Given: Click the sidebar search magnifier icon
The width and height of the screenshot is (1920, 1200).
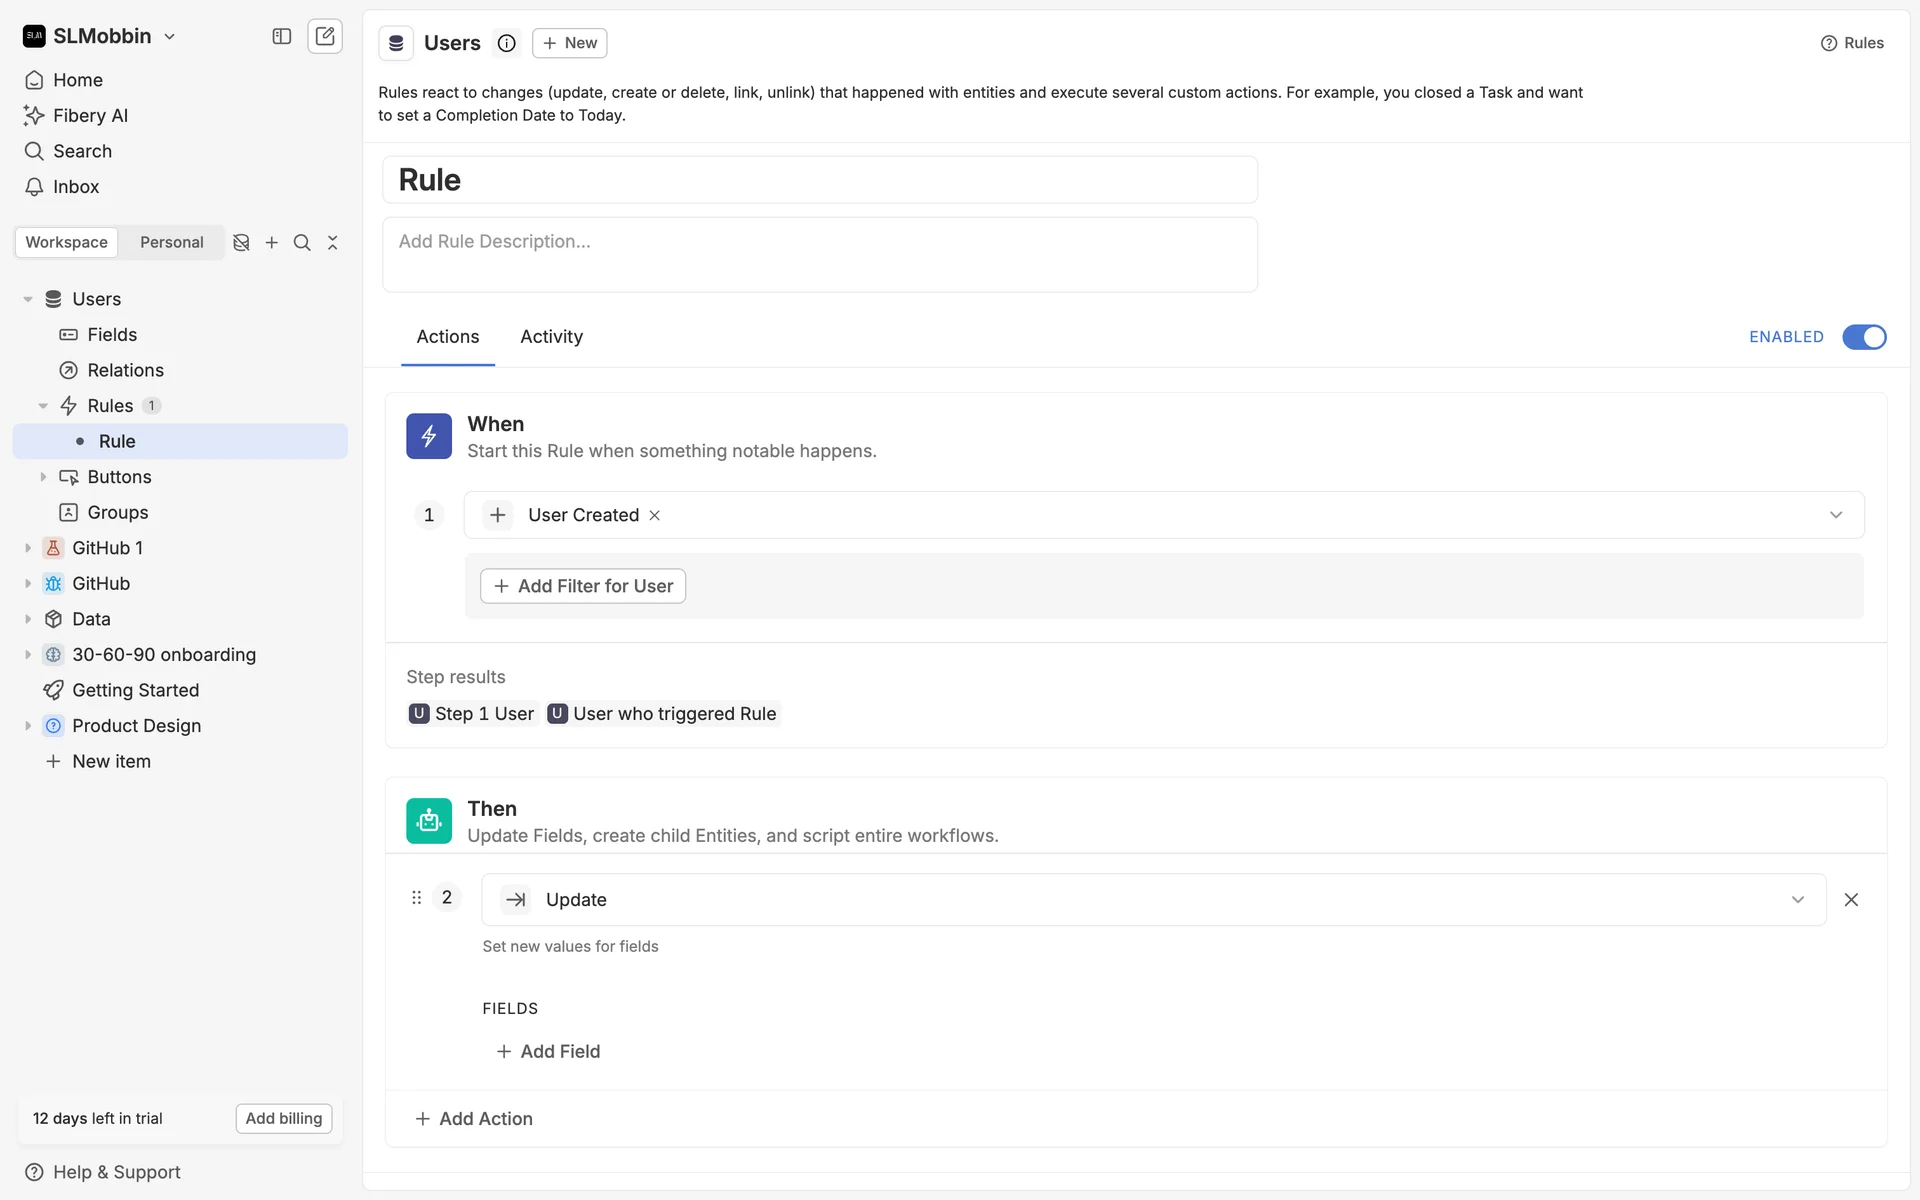Looking at the screenshot, I should (x=302, y=242).
